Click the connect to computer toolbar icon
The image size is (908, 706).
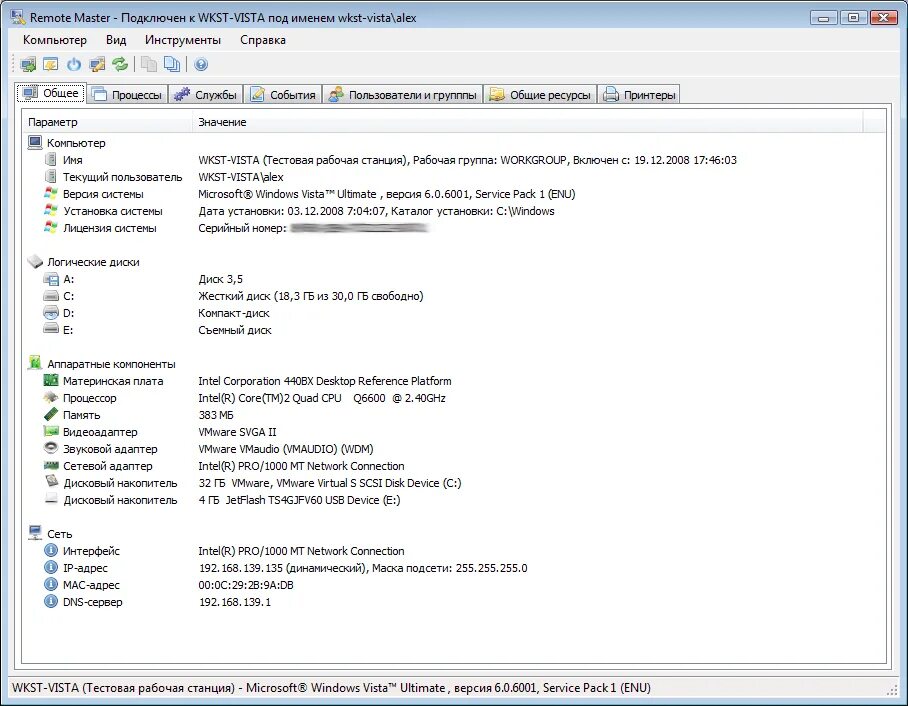(x=28, y=64)
